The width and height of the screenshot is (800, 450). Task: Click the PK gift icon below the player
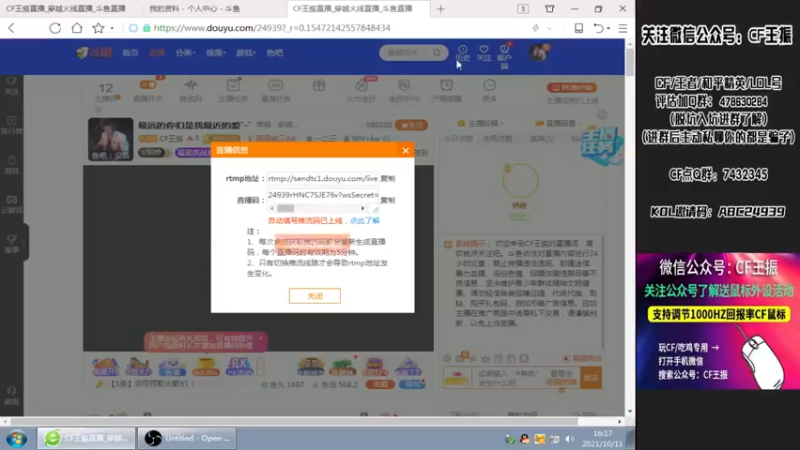(x=239, y=366)
